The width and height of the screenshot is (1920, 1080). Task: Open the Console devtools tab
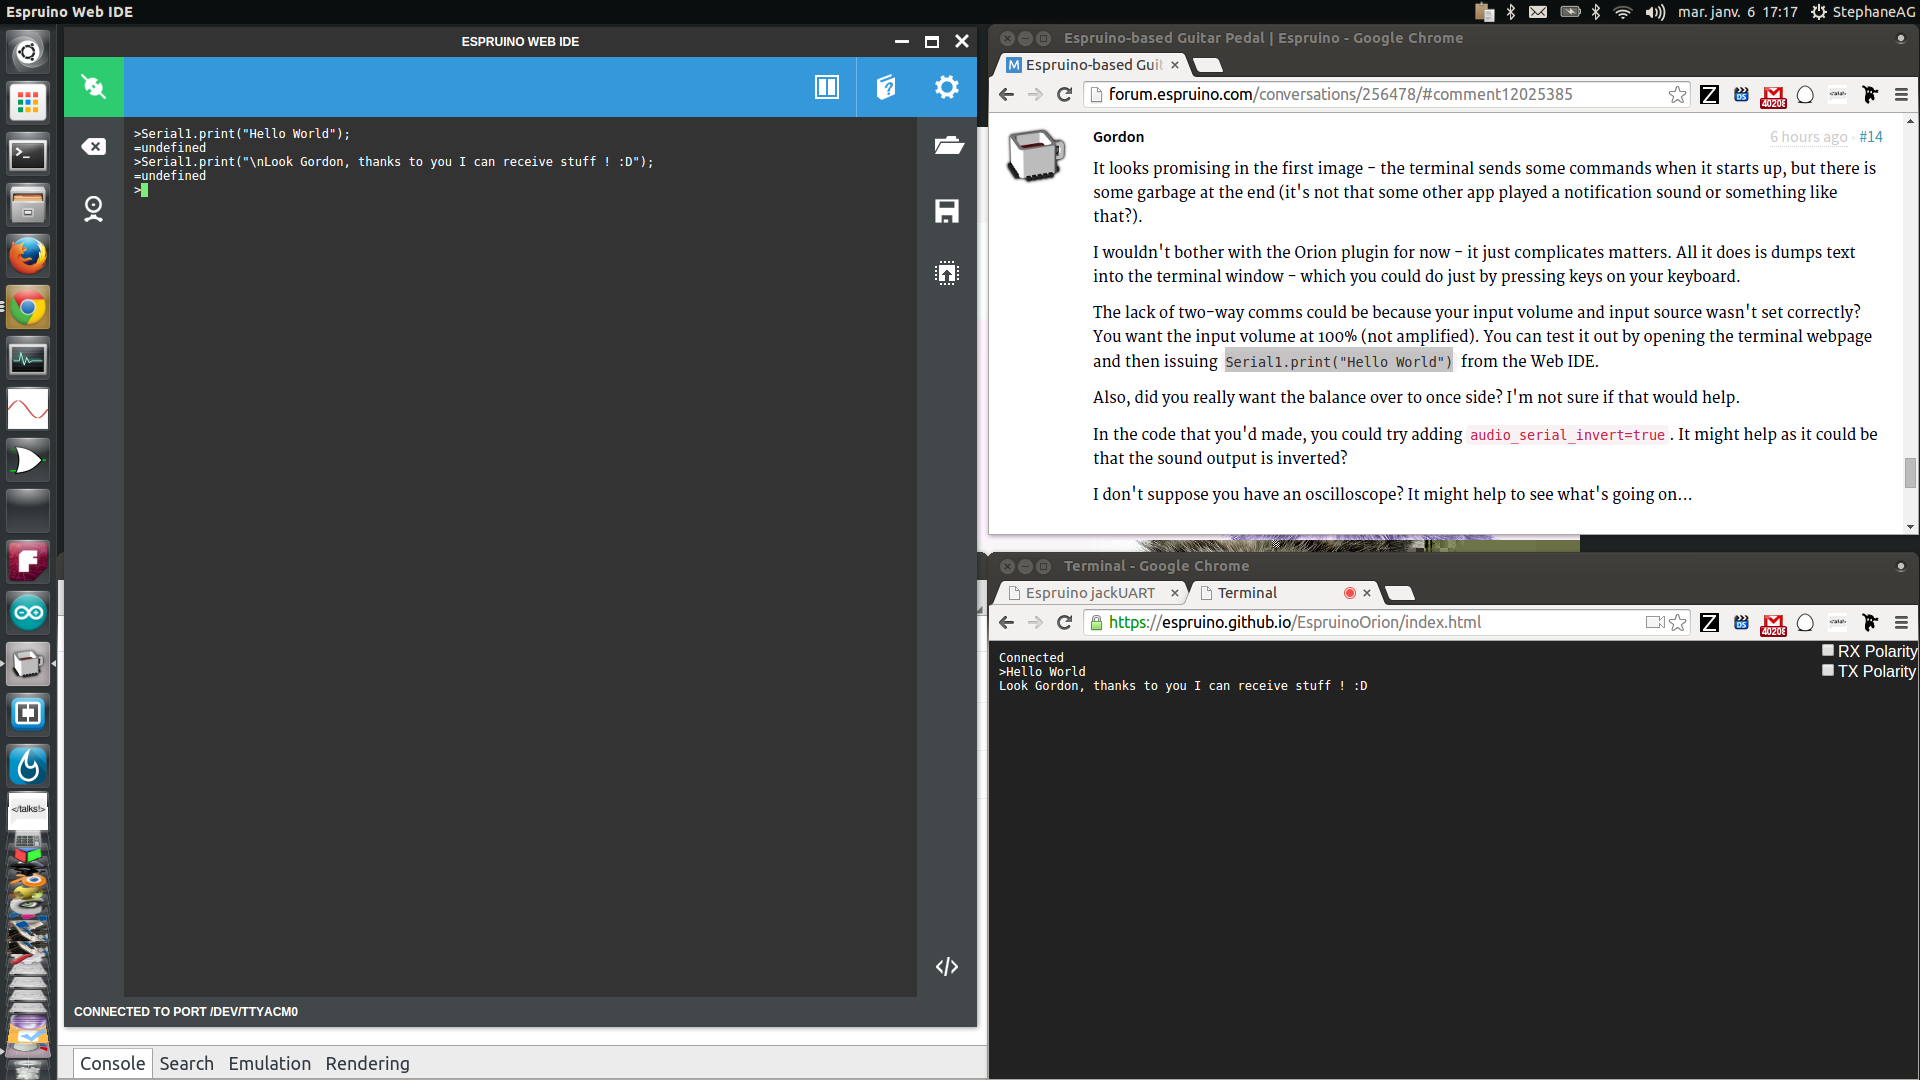(x=112, y=1063)
